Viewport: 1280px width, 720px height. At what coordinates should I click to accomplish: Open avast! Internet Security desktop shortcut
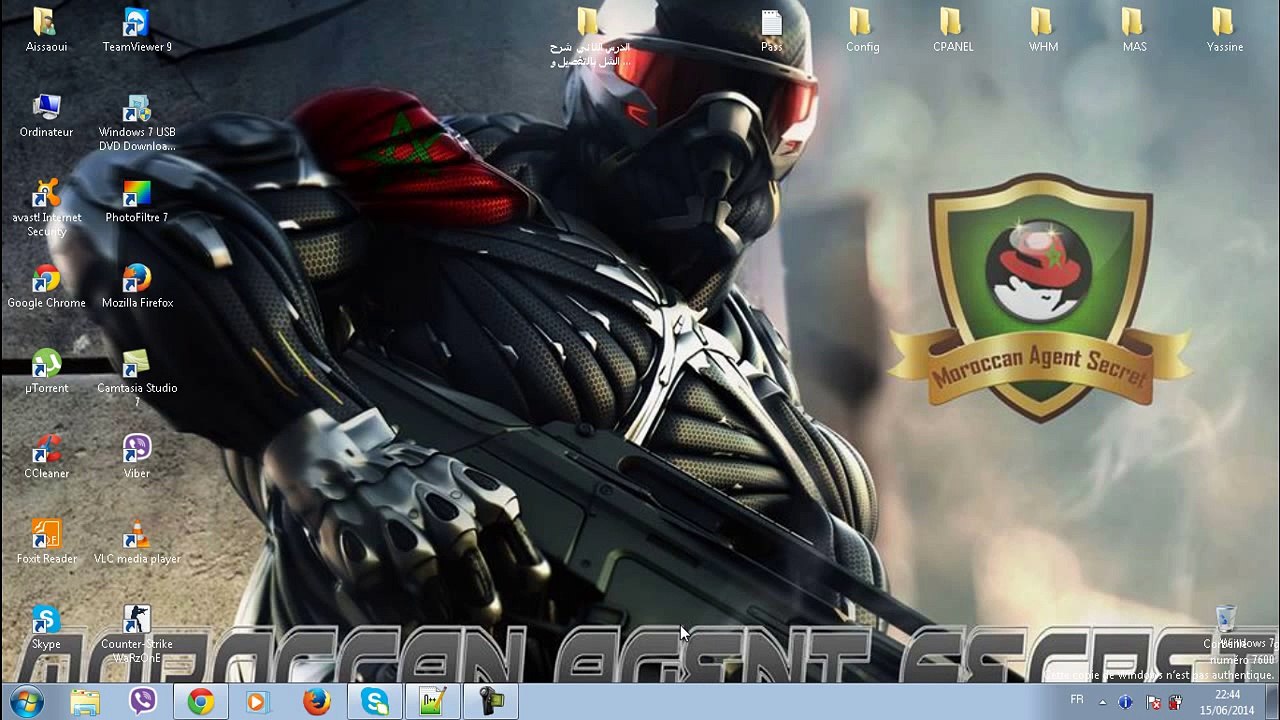[46, 208]
